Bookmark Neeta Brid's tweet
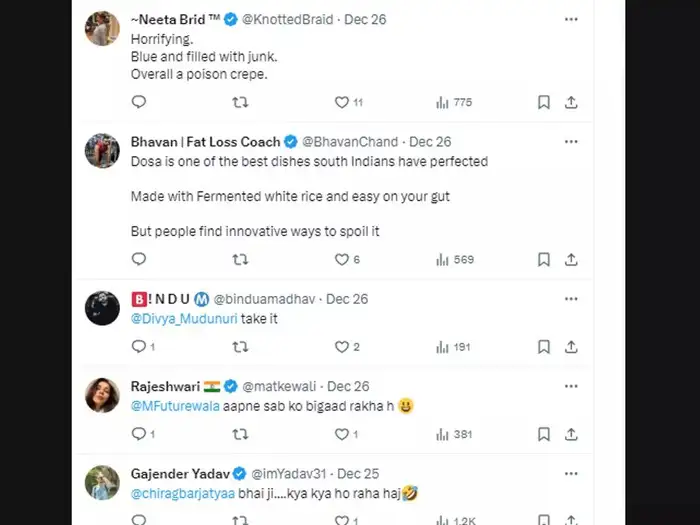Viewport: 700px width, 525px height. (543, 102)
